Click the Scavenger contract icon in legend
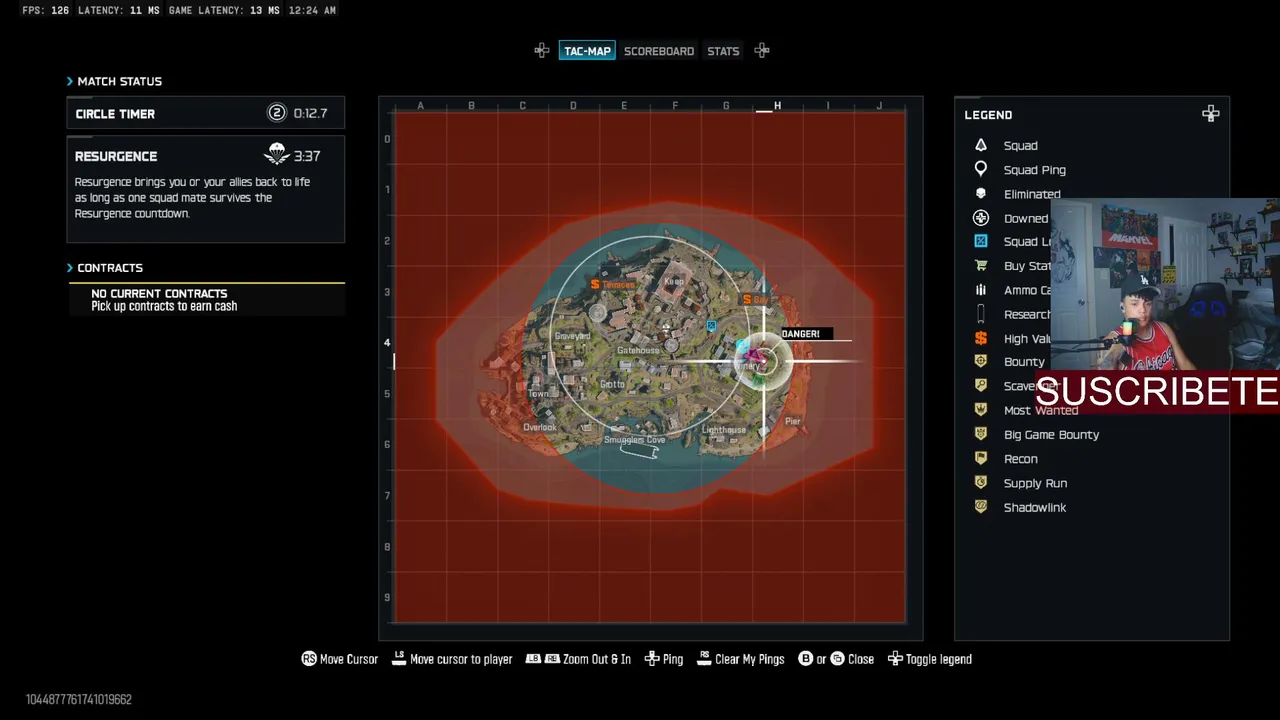This screenshot has height=720, width=1280. click(x=981, y=385)
